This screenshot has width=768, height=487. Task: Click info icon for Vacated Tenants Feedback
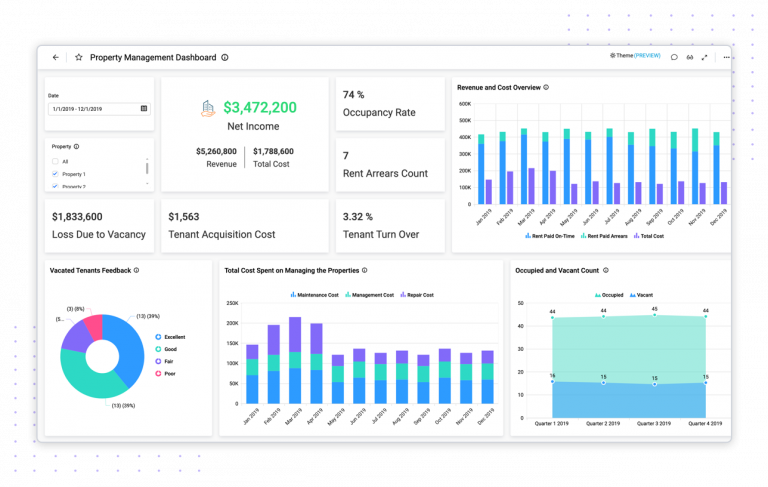coord(137,270)
